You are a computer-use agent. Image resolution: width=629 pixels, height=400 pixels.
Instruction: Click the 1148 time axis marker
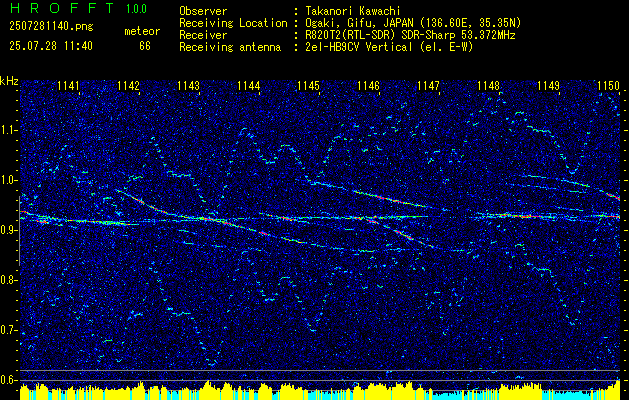[x=489, y=86]
